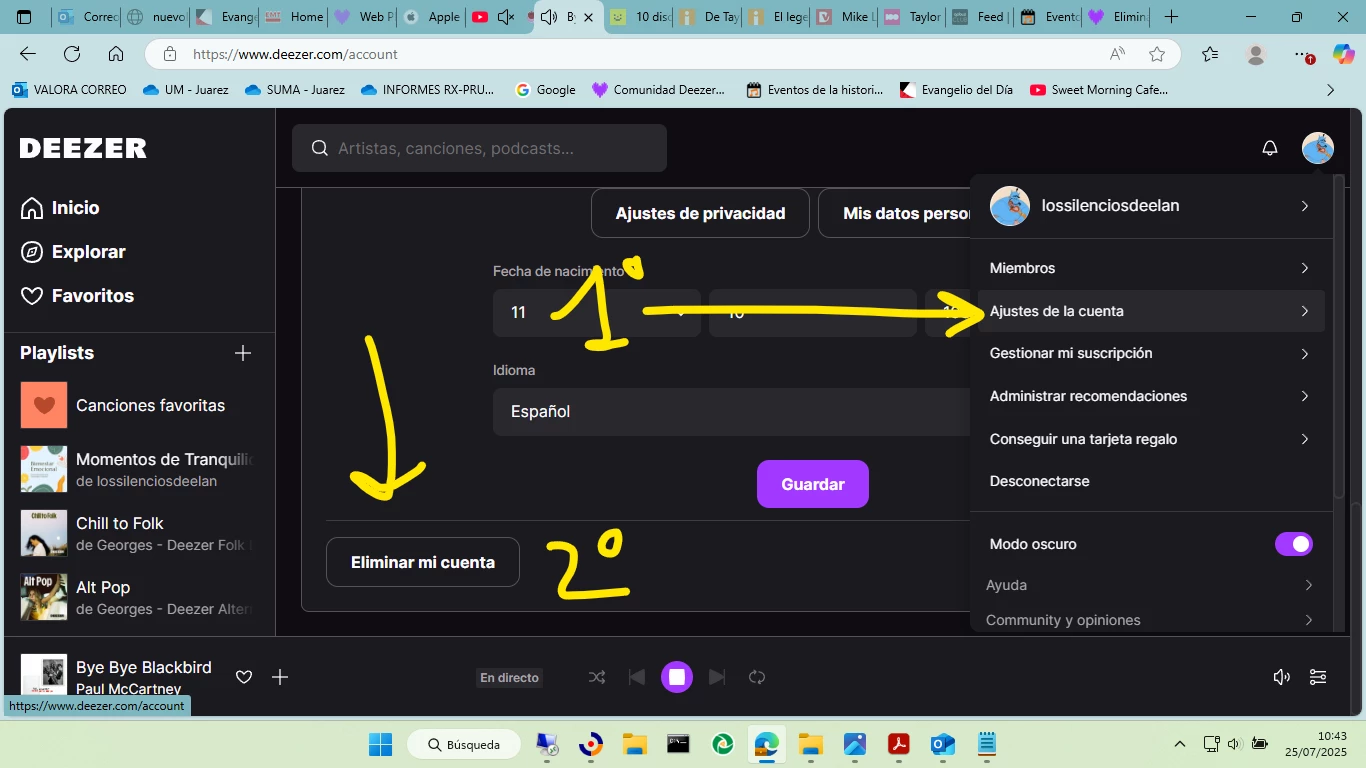Add page to favorites with star icon
The height and width of the screenshot is (768, 1366).
pos(1157,54)
